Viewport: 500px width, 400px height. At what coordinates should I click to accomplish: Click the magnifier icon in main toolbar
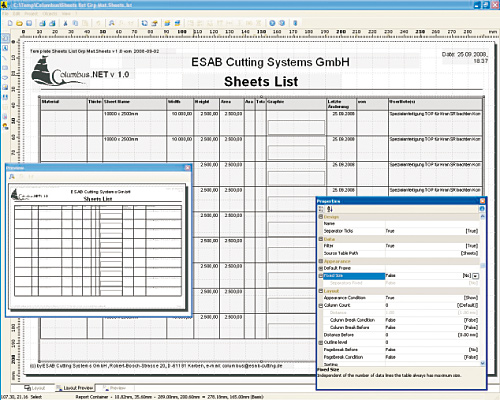tap(112, 23)
